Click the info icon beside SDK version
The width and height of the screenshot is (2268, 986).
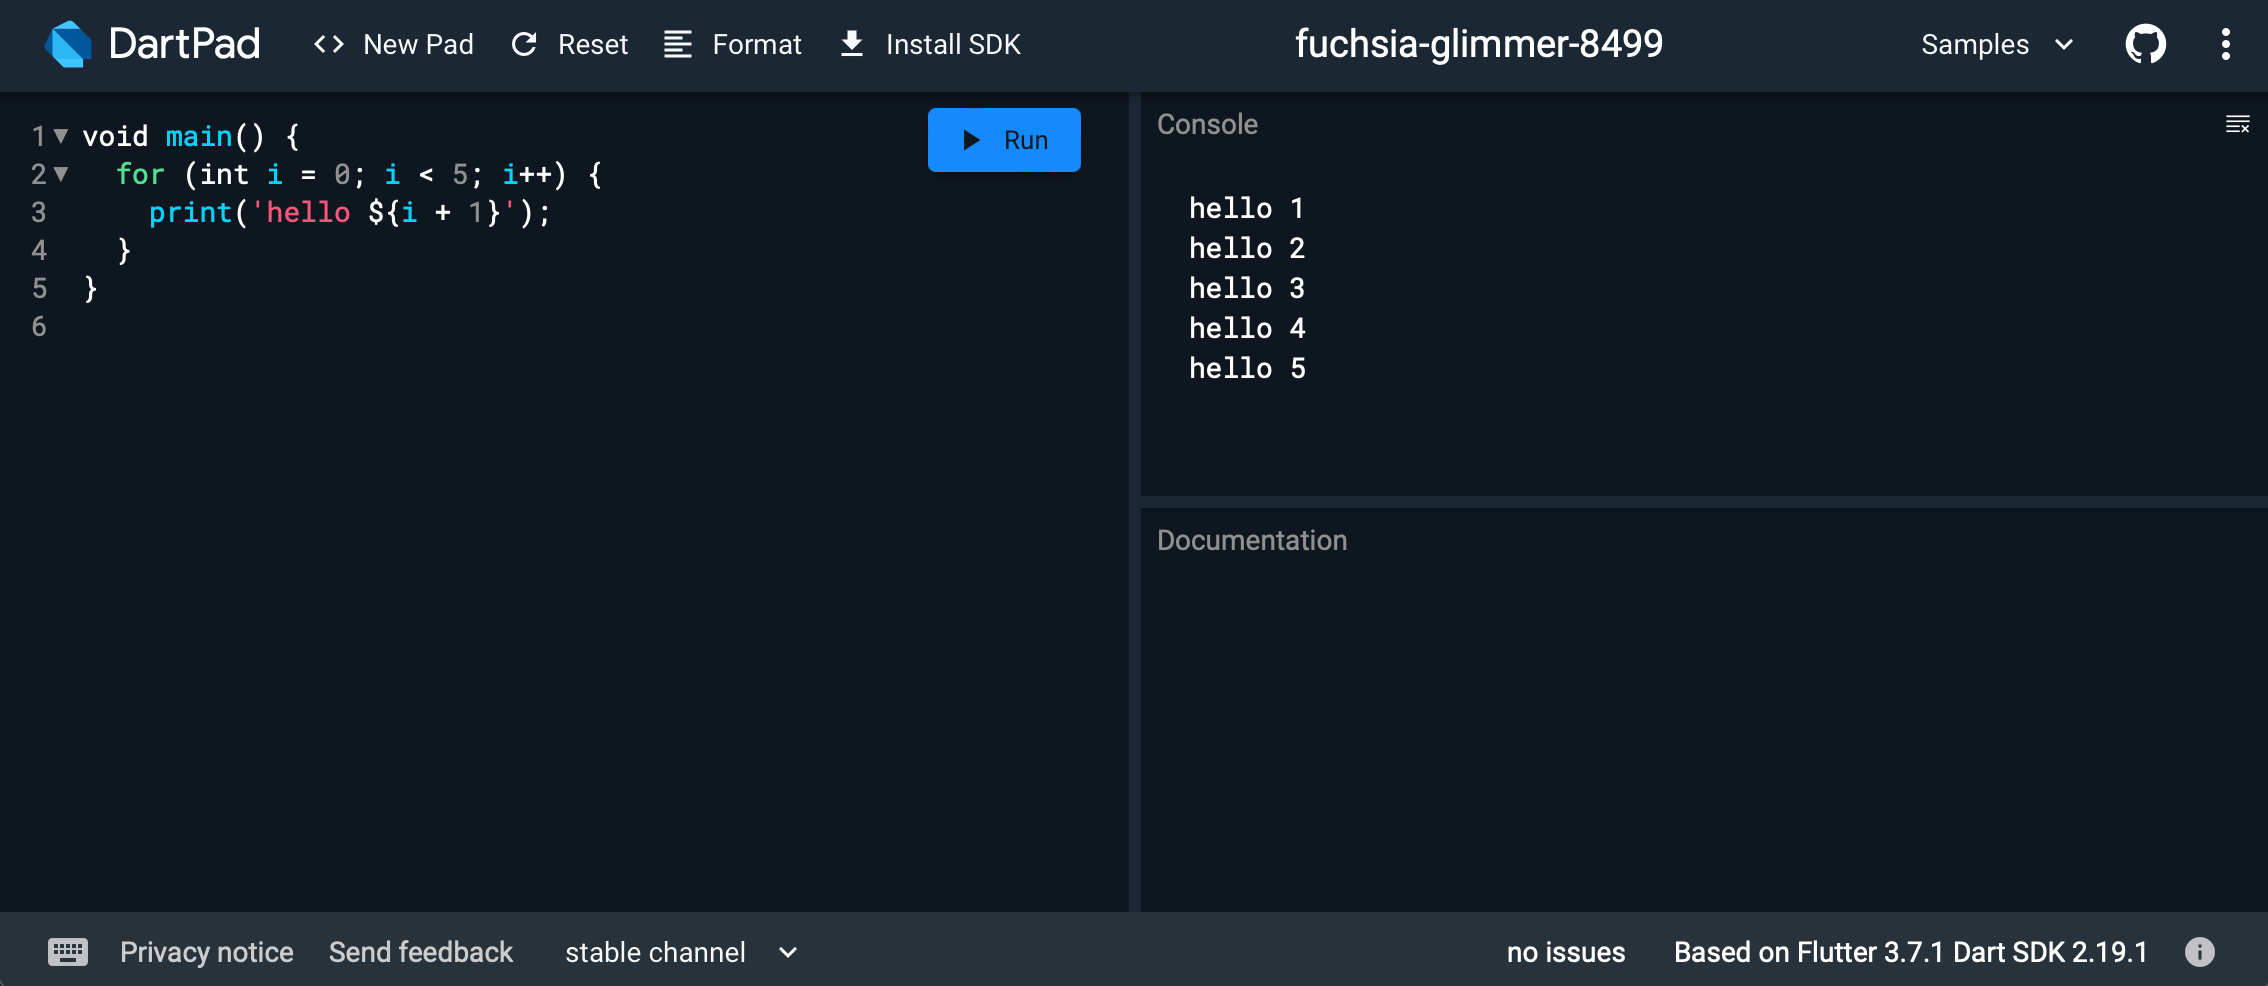point(2199,952)
